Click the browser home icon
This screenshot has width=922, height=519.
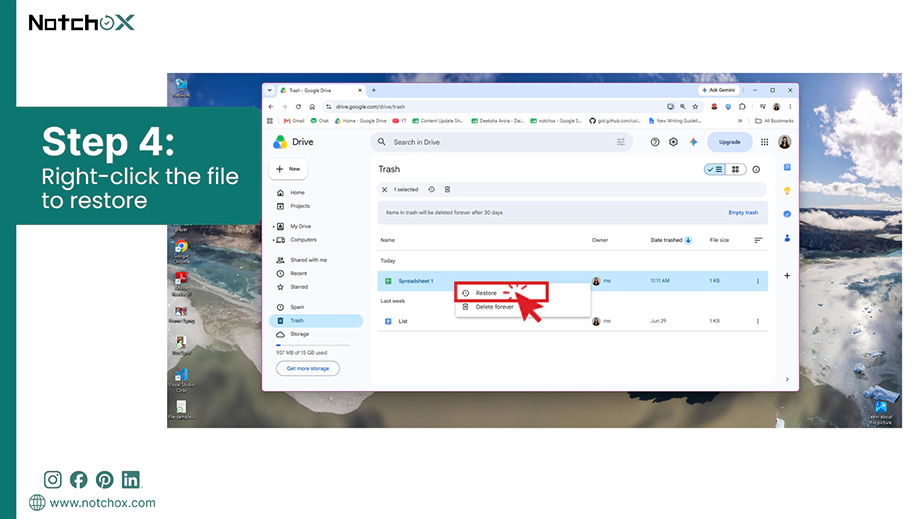[312, 106]
